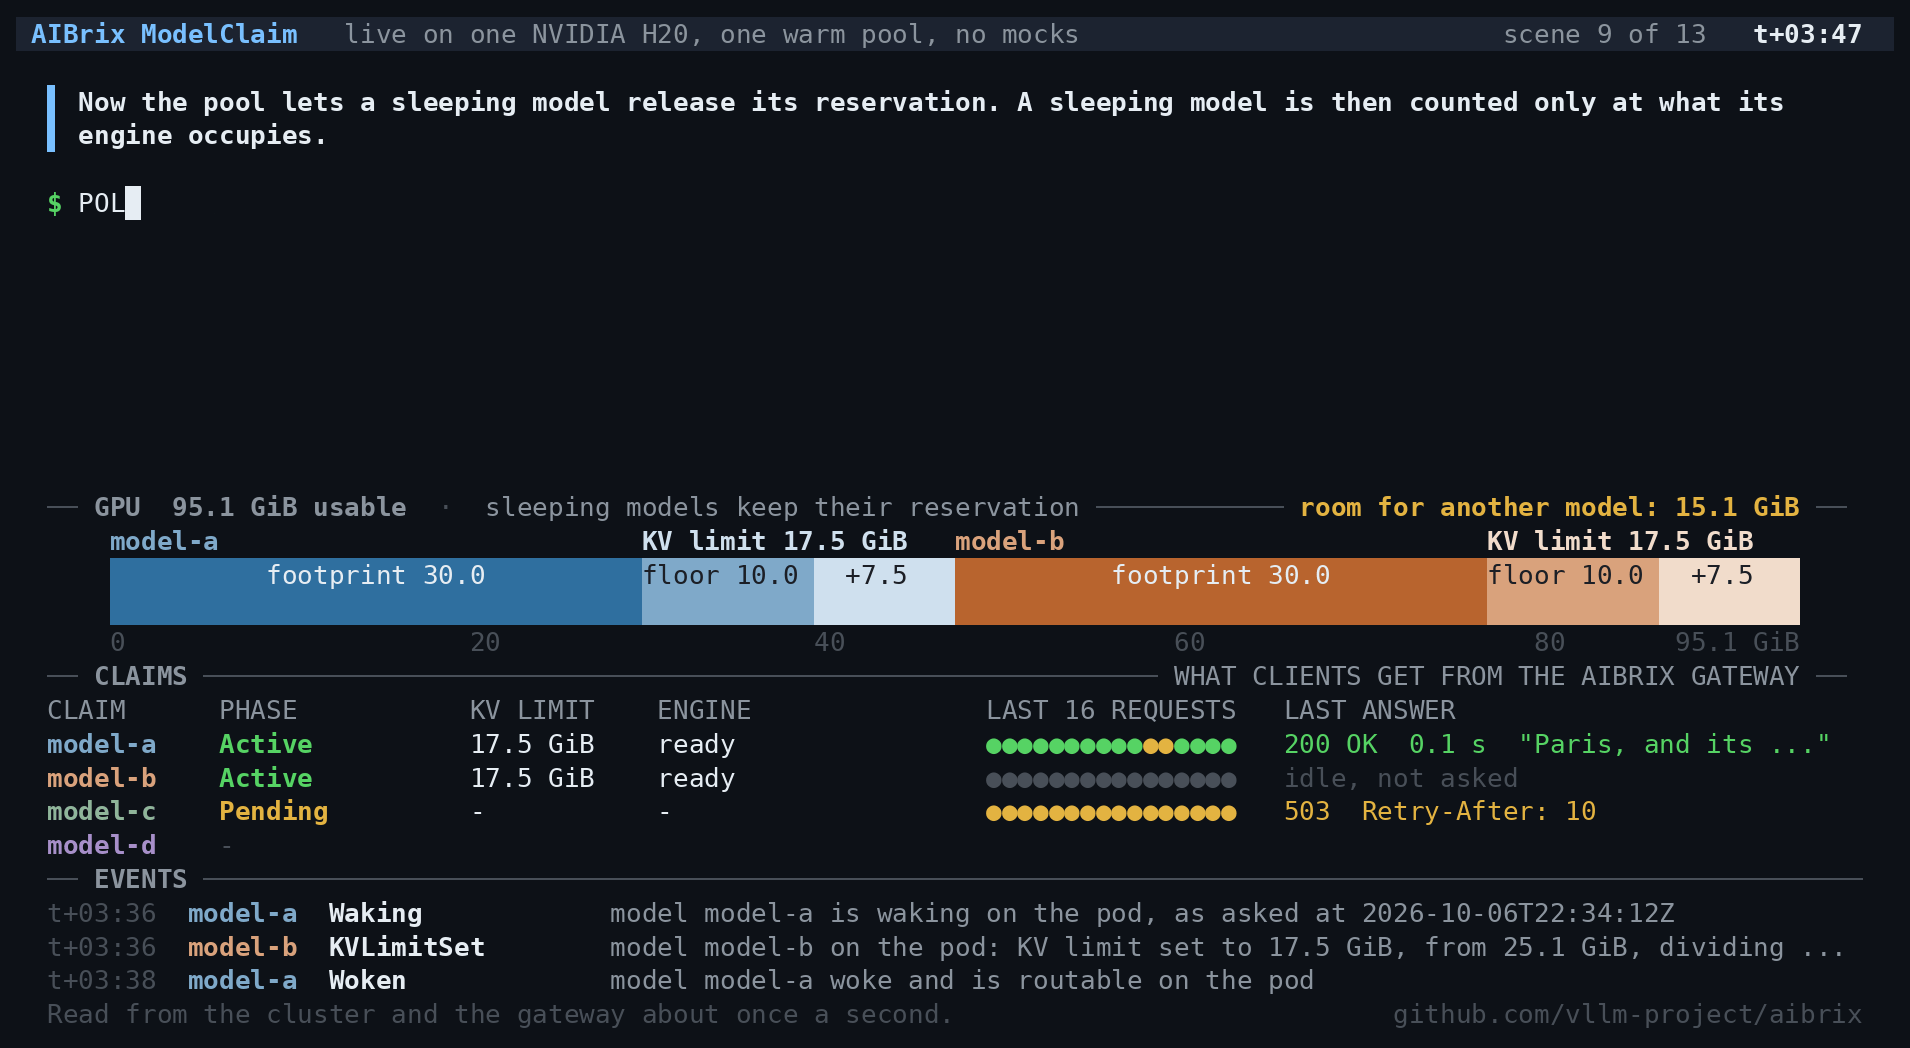Click the CLAIMS section header

(x=140, y=676)
